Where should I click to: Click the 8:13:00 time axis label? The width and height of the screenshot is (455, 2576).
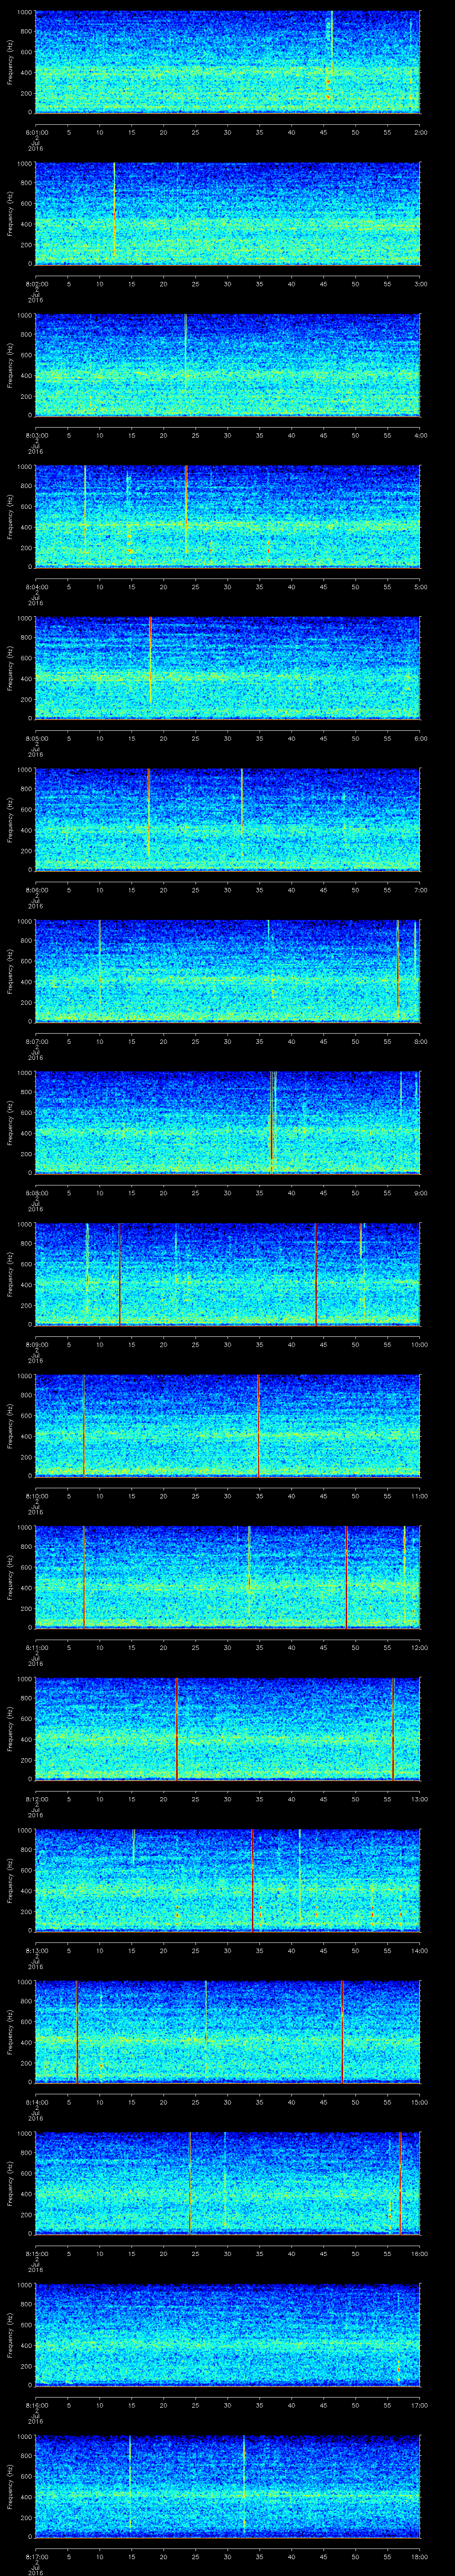(x=36, y=1950)
